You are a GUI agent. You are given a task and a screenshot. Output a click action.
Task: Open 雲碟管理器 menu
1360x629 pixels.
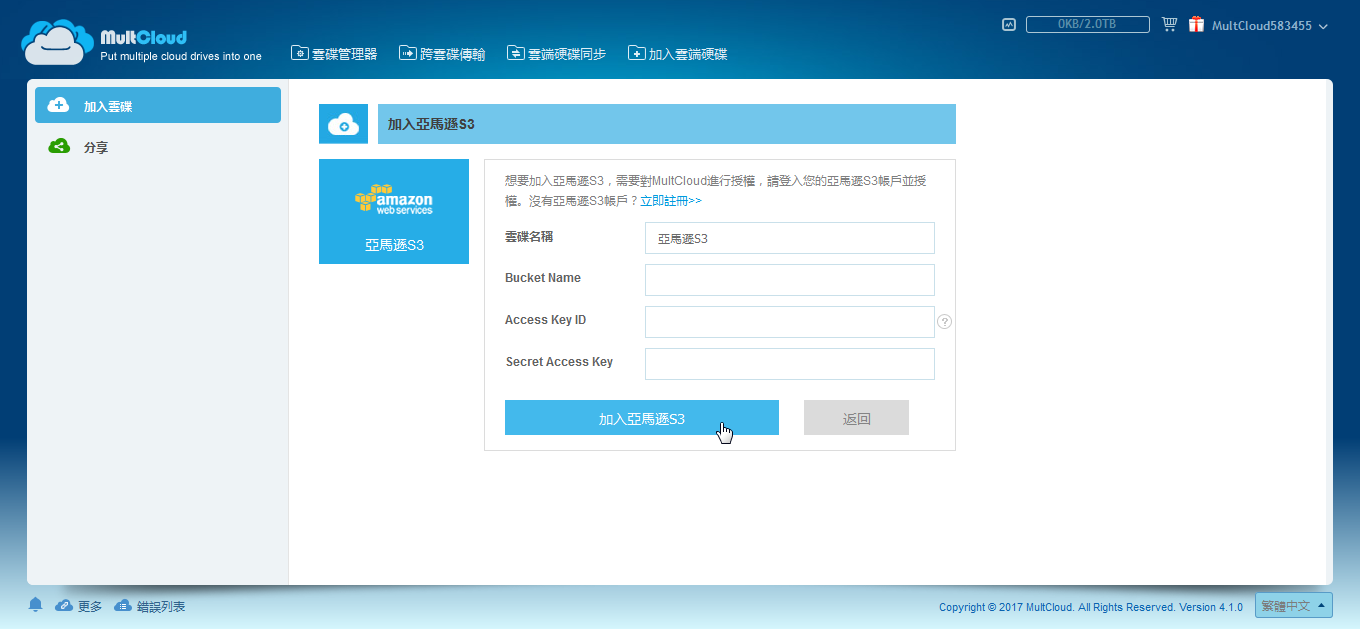[334, 54]
